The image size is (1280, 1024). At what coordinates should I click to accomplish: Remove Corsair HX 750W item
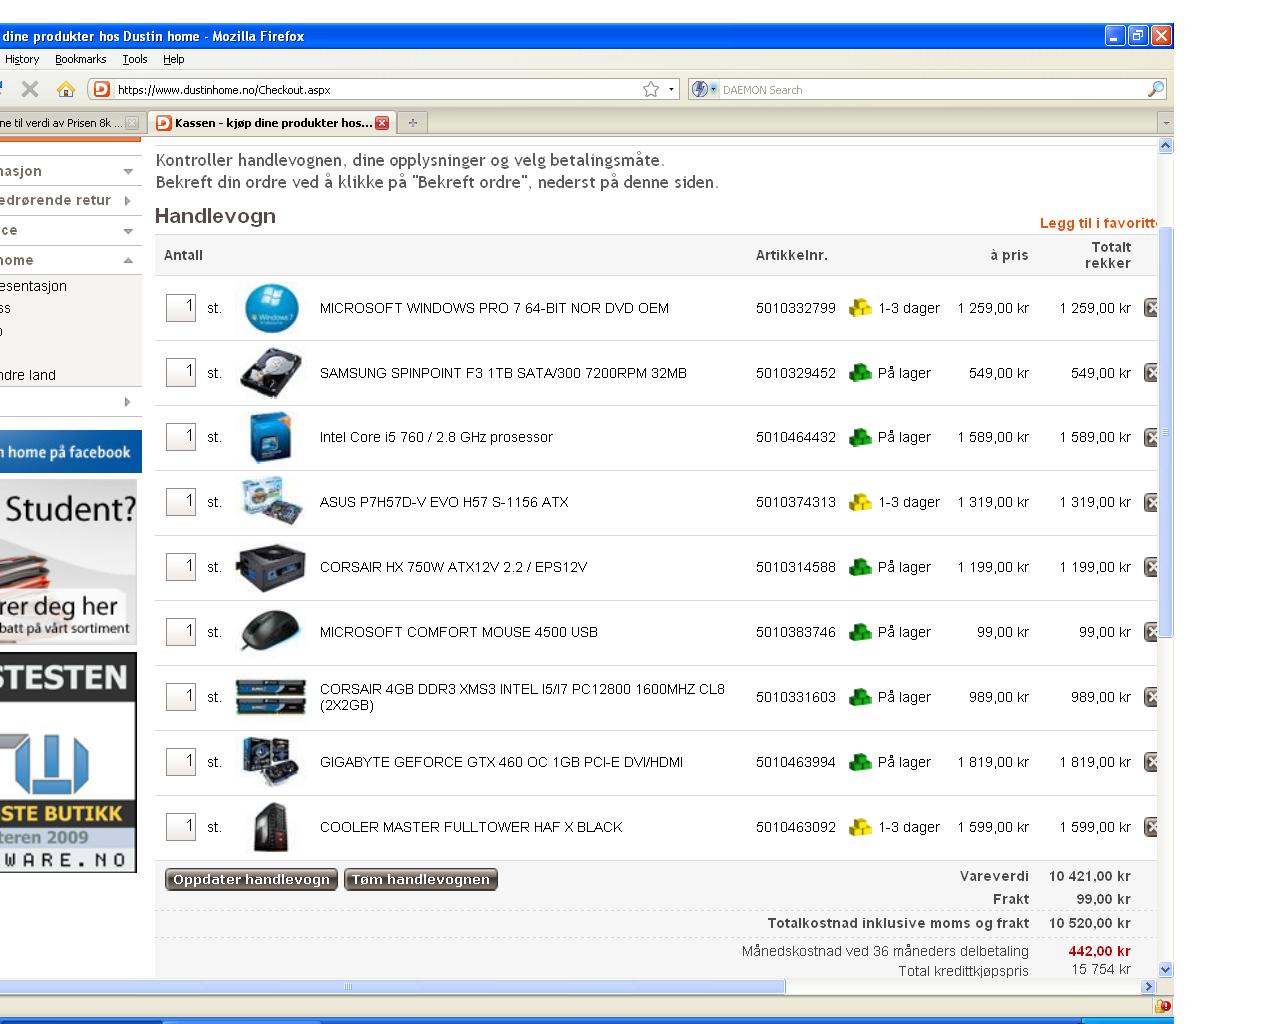pyautogui.click(x=1151, y=567)
